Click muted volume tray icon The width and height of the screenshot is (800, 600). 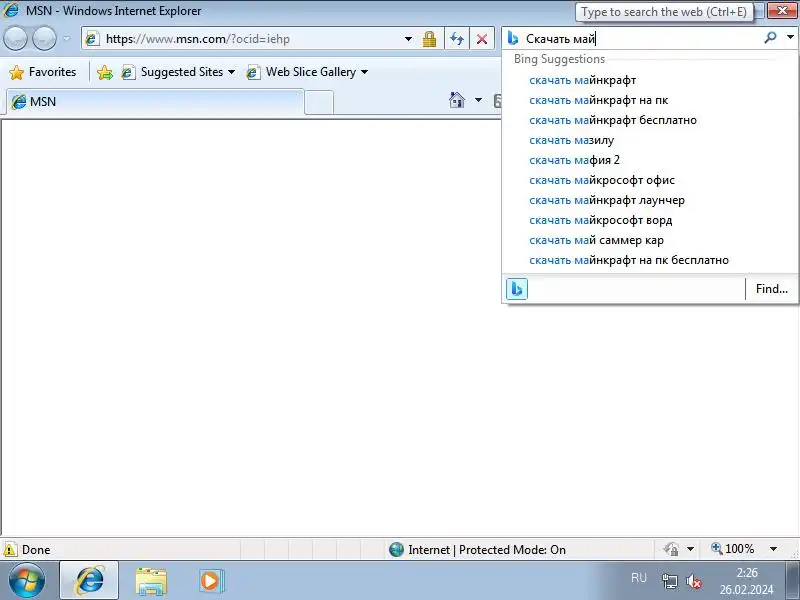[694, 581]
